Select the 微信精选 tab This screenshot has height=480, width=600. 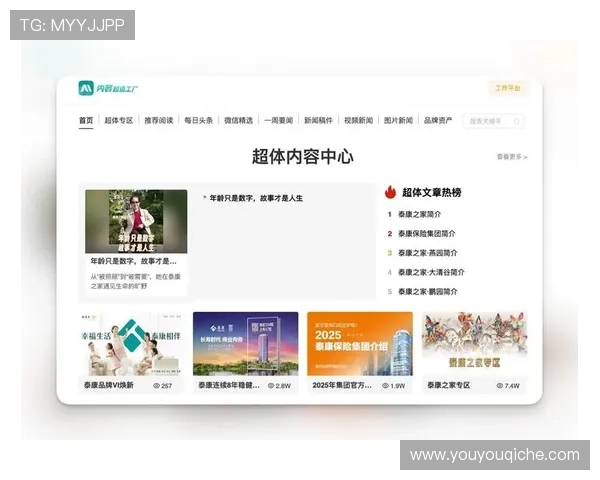click(238, 121)
